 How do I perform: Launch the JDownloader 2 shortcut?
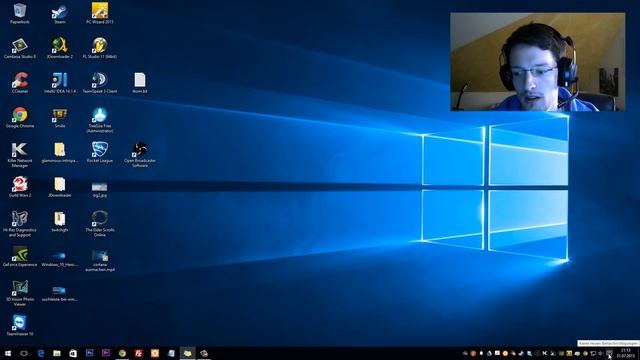60,48
